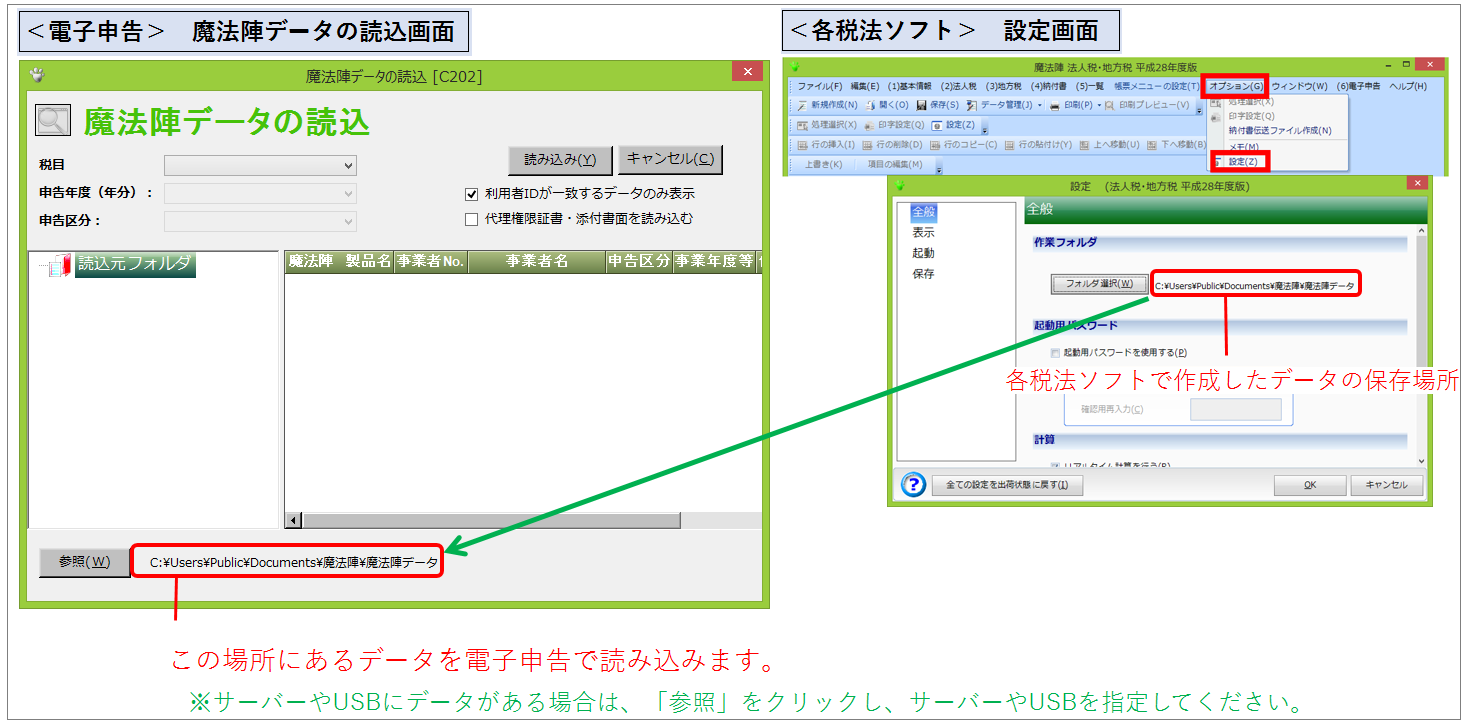Open the 税目 dropdown

260,166
